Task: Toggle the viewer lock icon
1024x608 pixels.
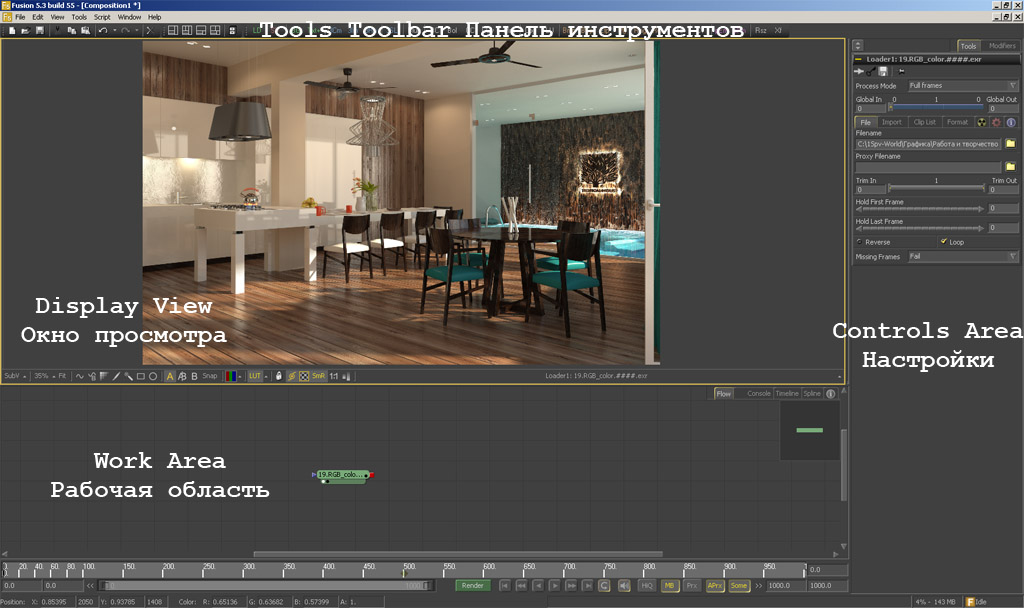Action: 279,376
